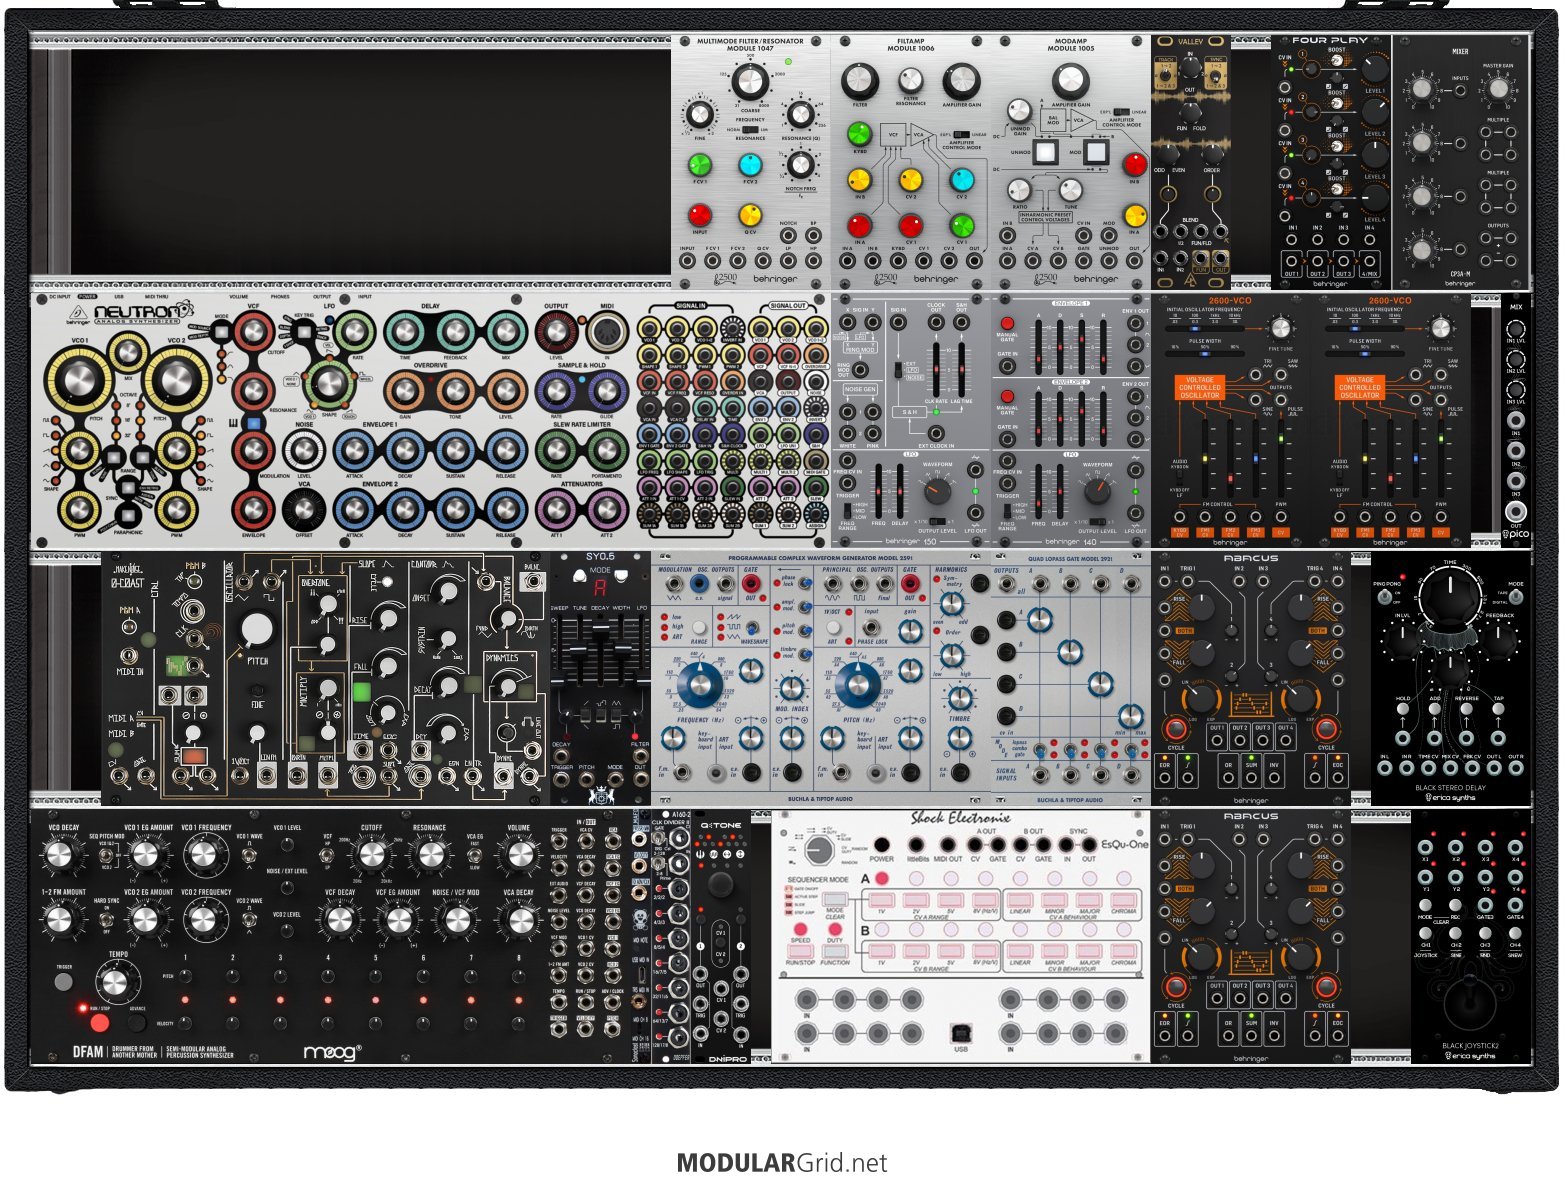The image size is (1566, 1184).
Task: Click the Delay Feedback knob on Neutron
Action: (454, 331)
